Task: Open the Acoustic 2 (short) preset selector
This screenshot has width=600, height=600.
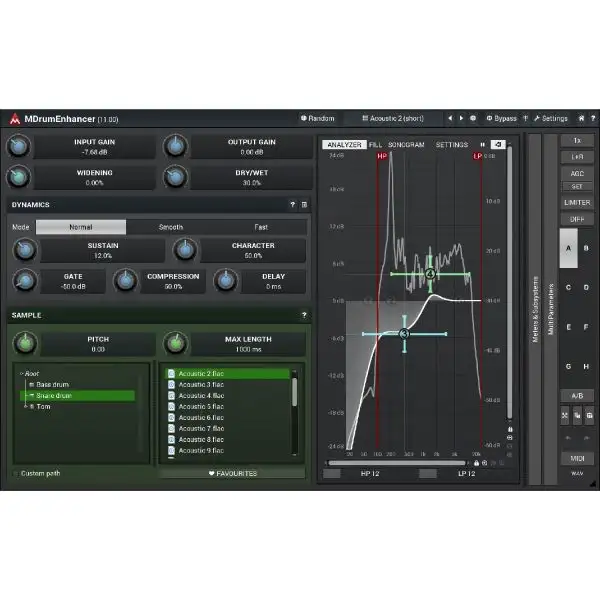Action: [x=393, y=119]
